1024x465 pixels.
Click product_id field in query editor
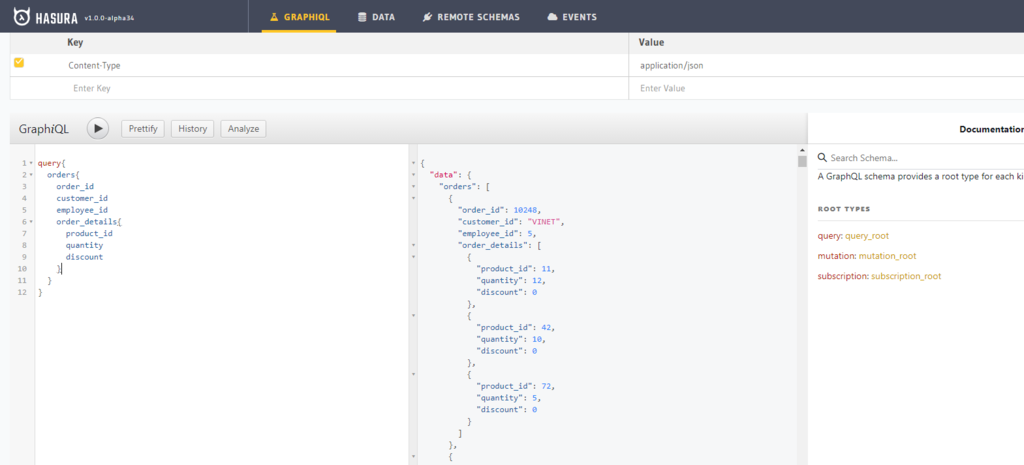89,233
